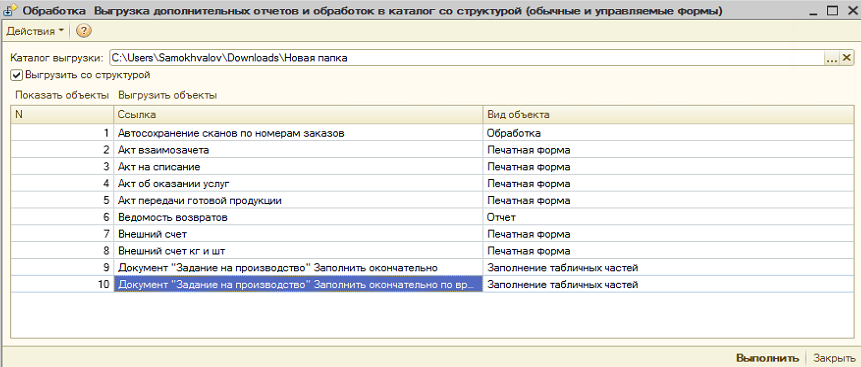Select row 9 "Заполнить окончательно" link cell
This screenshot has width=861, height=367.
point(298,268)
